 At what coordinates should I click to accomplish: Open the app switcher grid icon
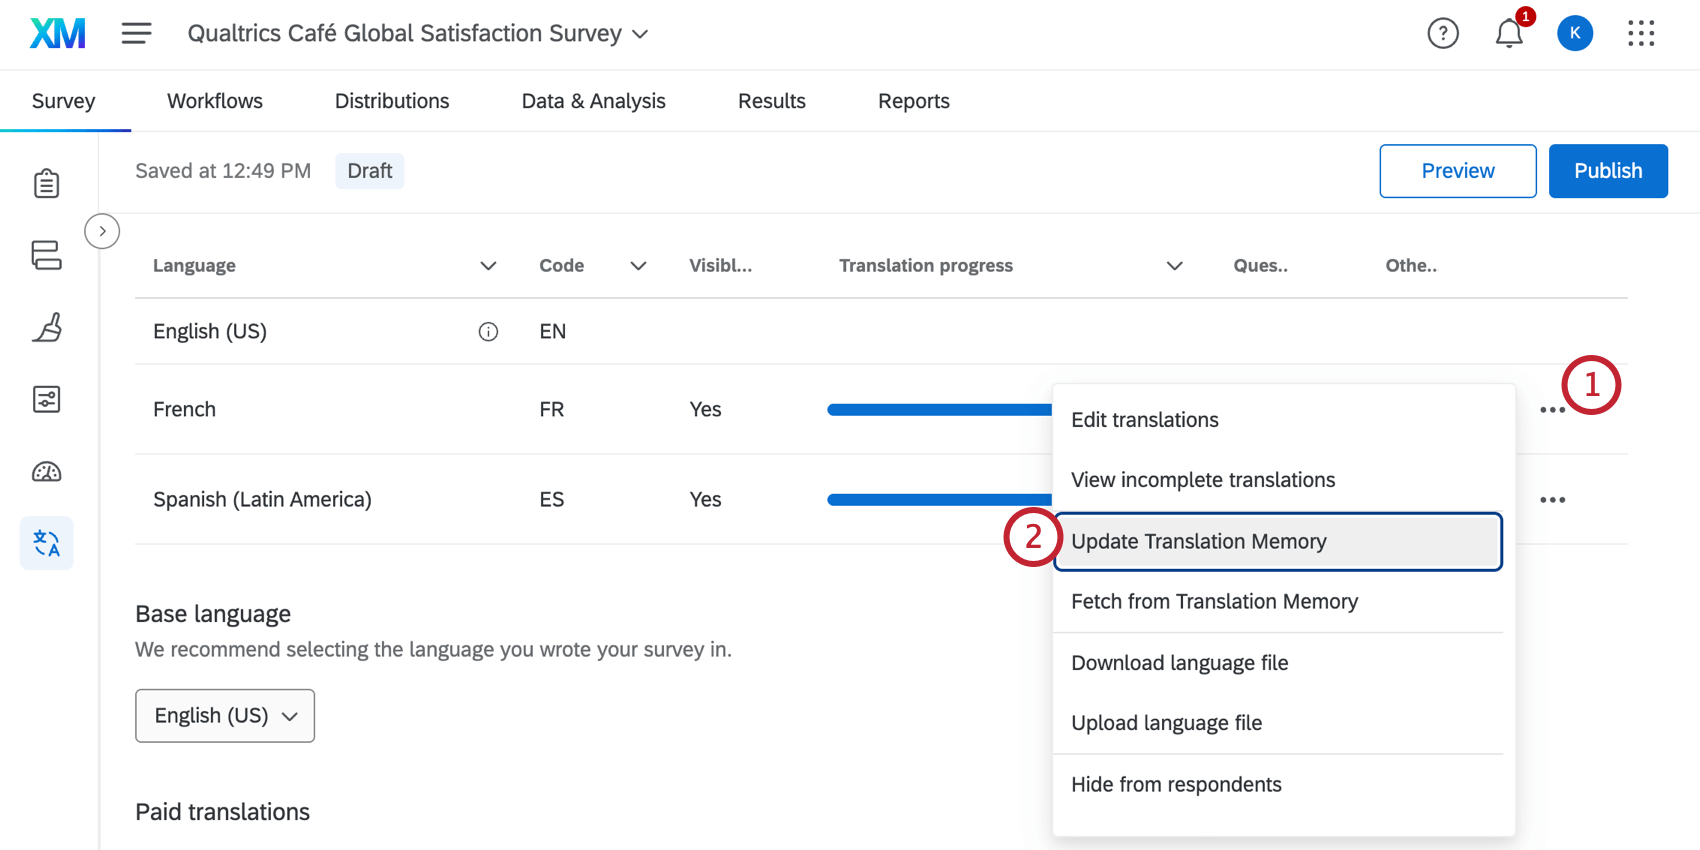(1641, 34)
